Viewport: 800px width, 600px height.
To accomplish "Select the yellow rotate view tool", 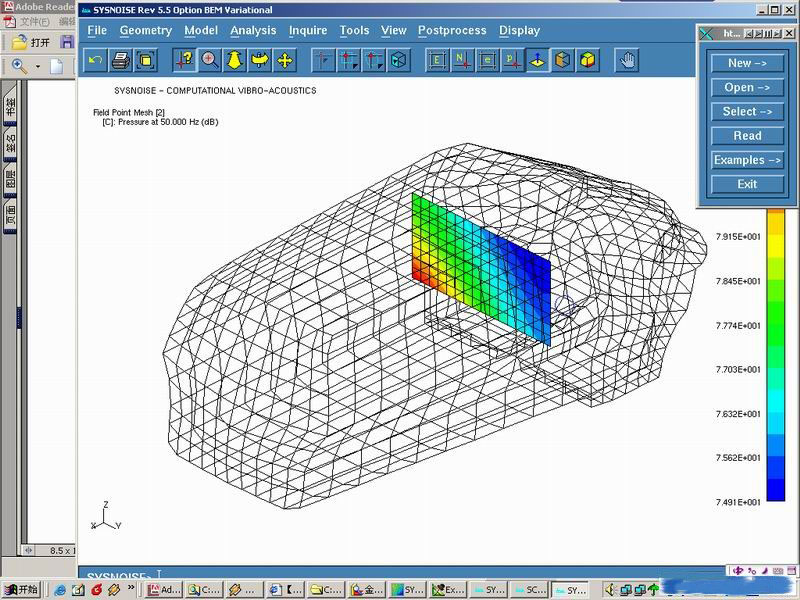I will click(260, 60).
